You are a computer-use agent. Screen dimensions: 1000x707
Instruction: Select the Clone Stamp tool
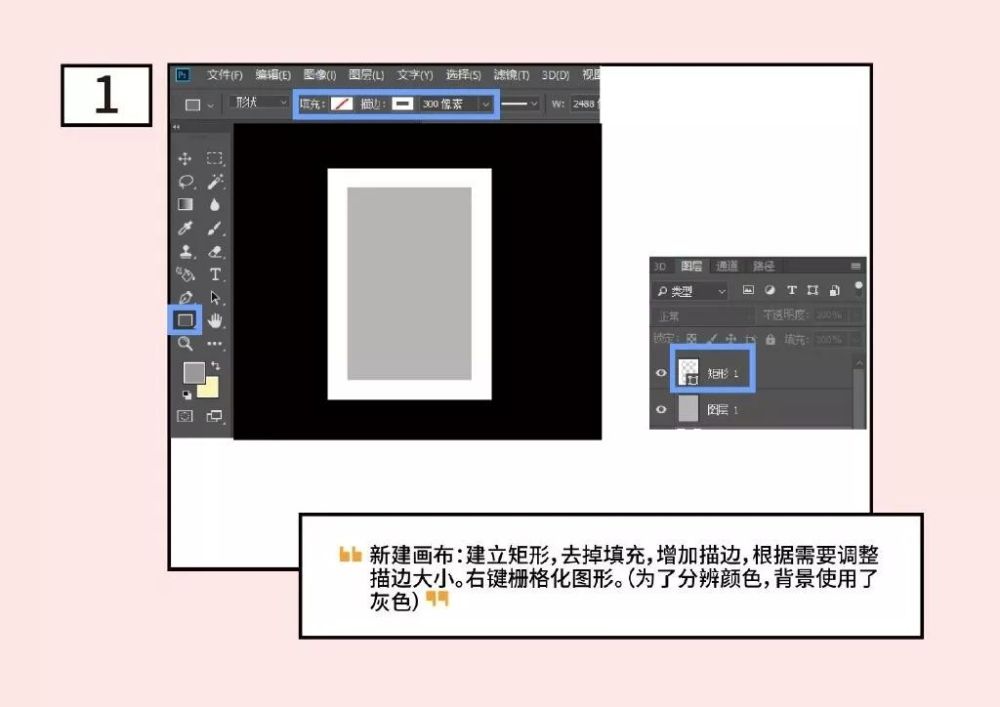[x=186, y=251]
